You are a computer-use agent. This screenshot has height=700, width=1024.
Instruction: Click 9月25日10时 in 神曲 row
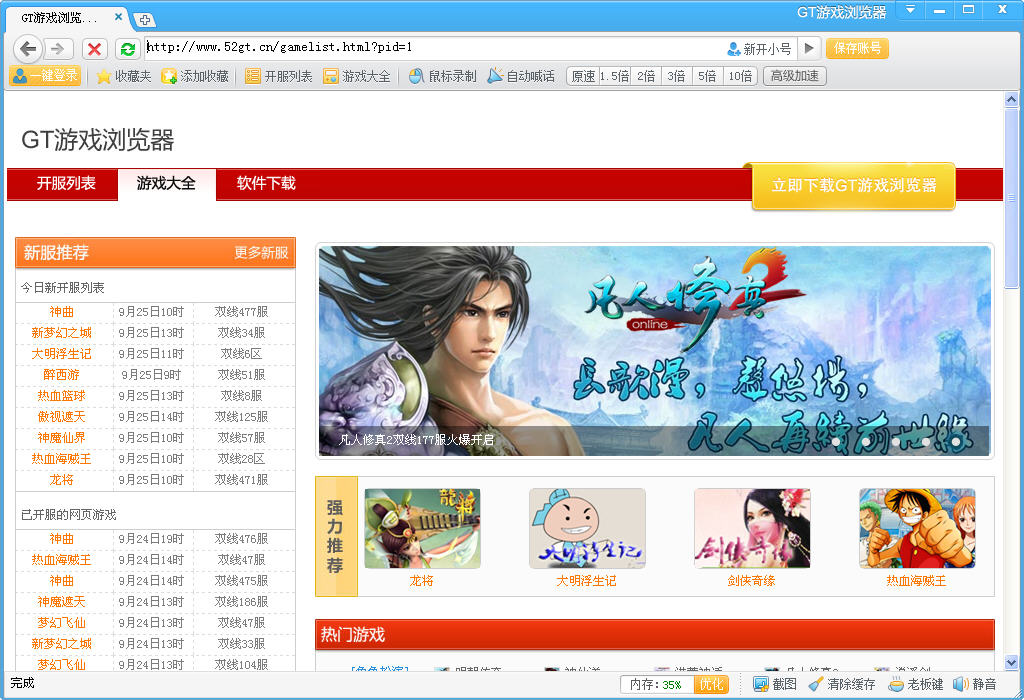[x=152, y=312]
